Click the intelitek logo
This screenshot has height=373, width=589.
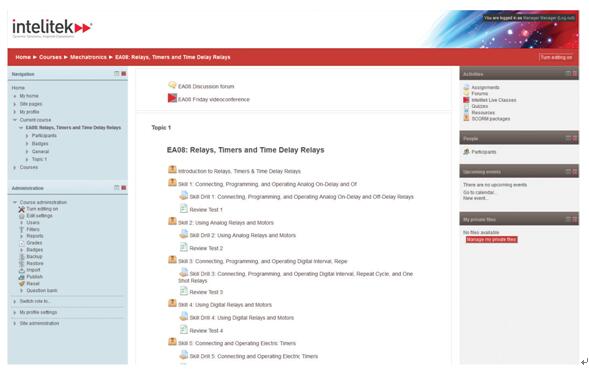point(52,28)
